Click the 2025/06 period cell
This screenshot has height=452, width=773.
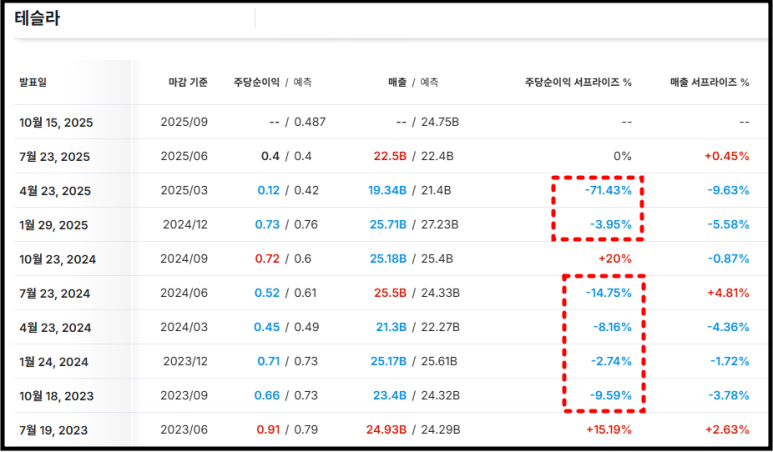pos(184,156)
